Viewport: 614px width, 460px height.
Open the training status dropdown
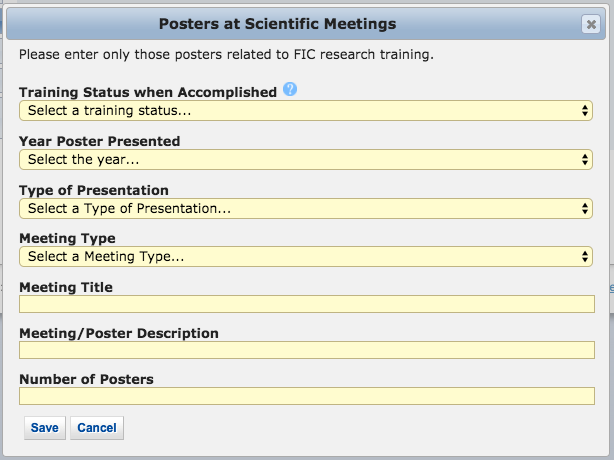click(x=306, y=110)
